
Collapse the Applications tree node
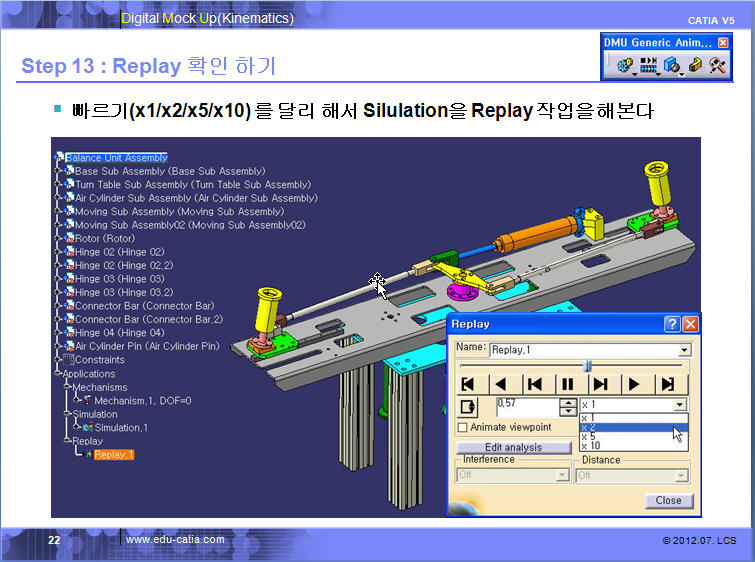click(58, 373)
